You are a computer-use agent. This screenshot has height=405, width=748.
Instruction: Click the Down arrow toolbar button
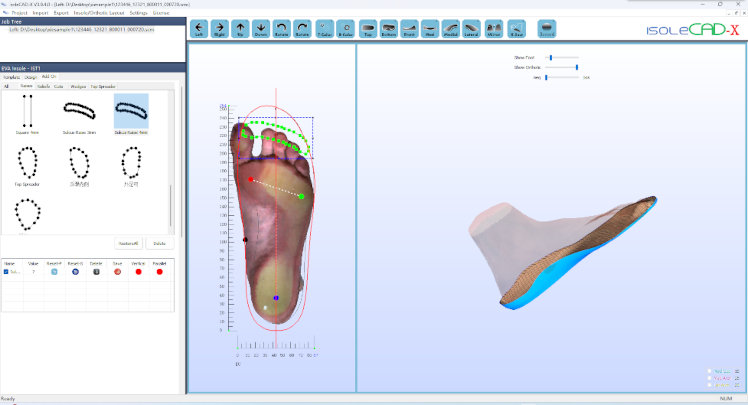point(261,29)
